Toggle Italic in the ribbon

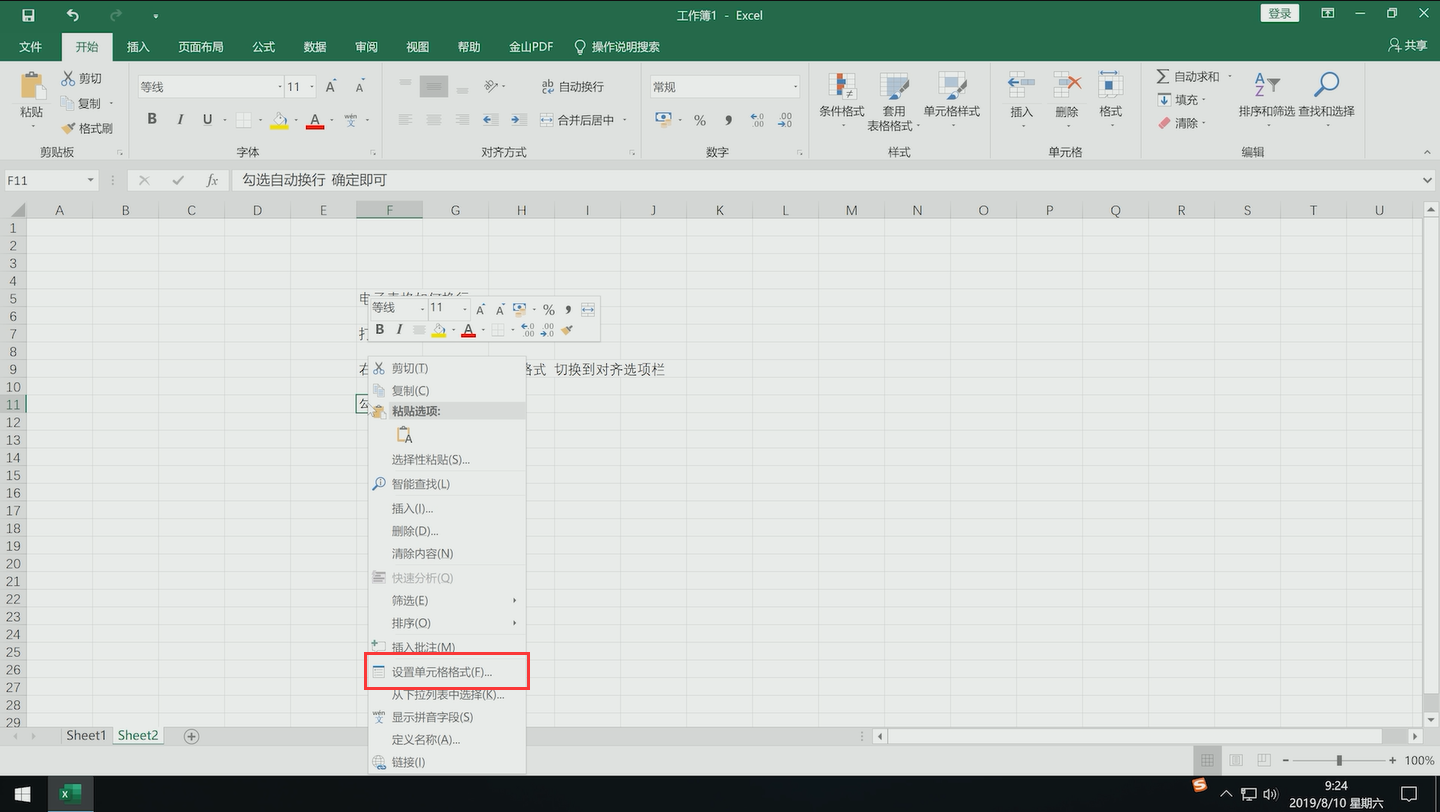[x=180, y=120]
